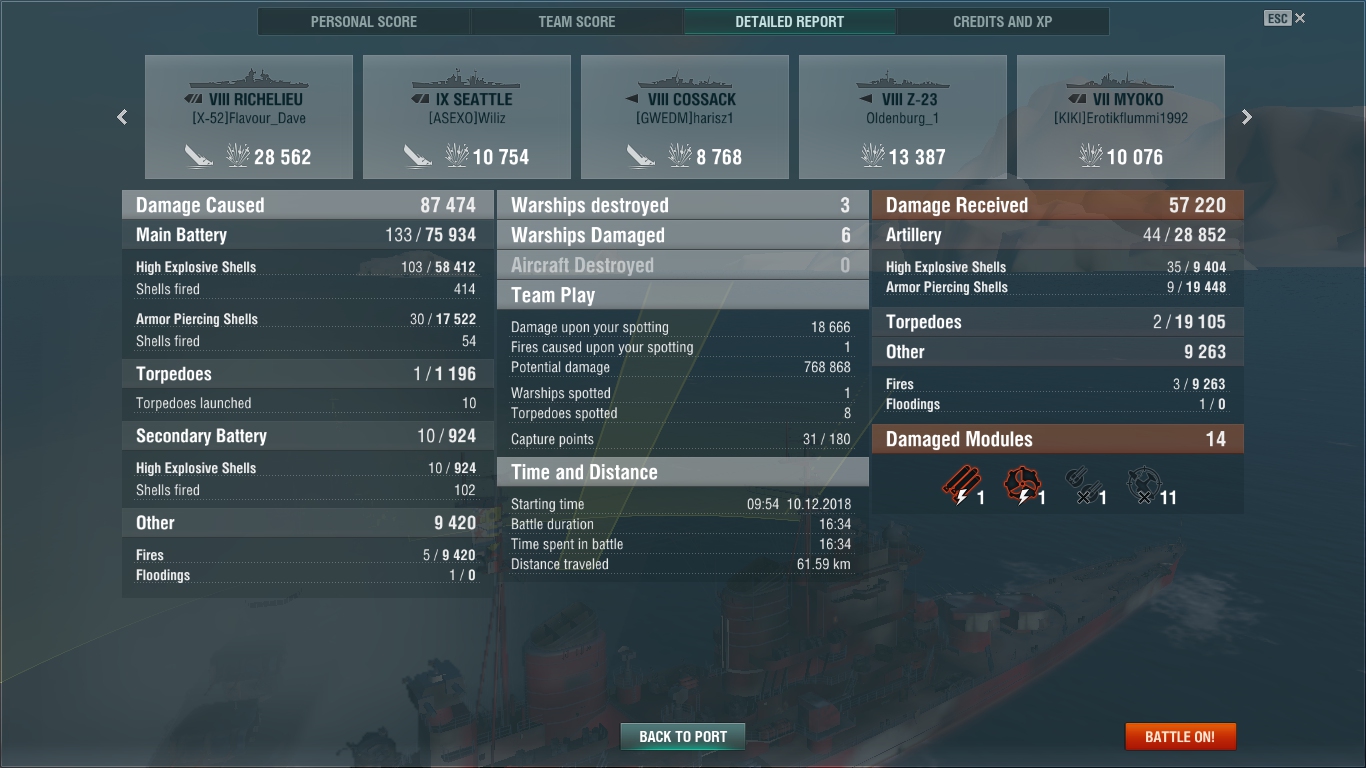Click the Back to Port button
This screenshot has height=768, width=1366.
tap(683, 737)
